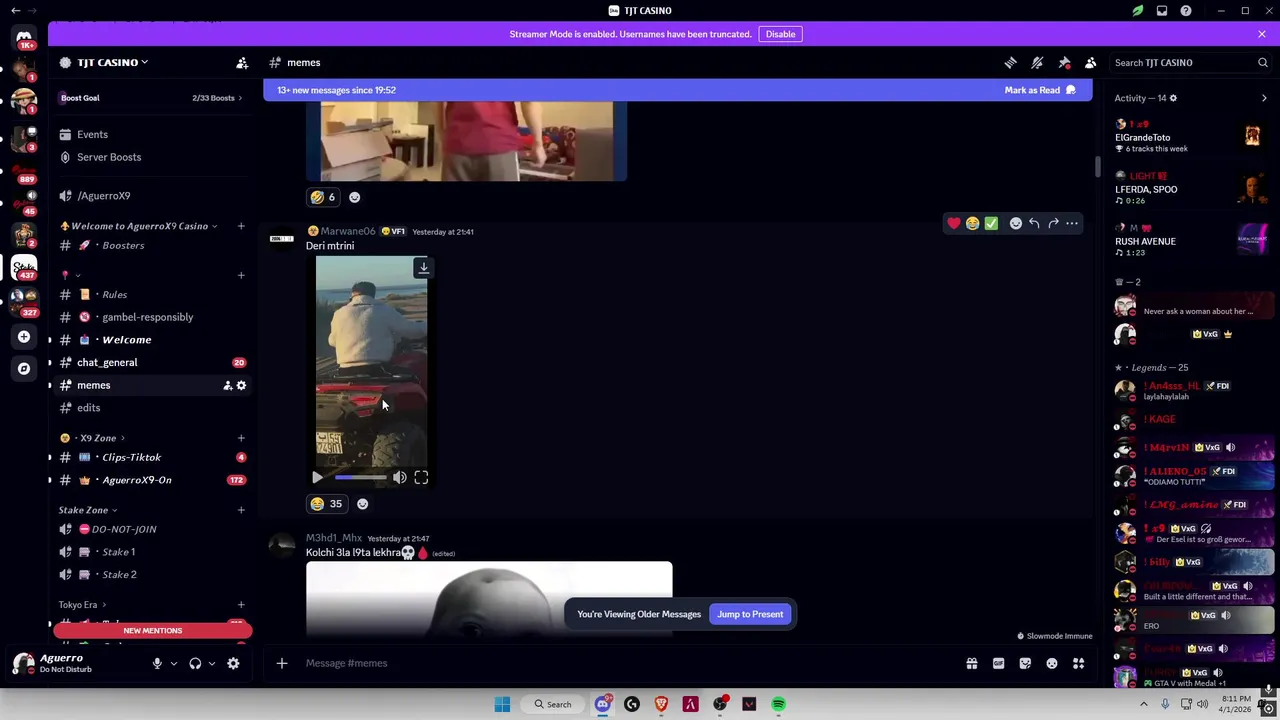Reply to the Deri mtrini message
Viewport: 1280px width, 720px height.
[1034, 223]
